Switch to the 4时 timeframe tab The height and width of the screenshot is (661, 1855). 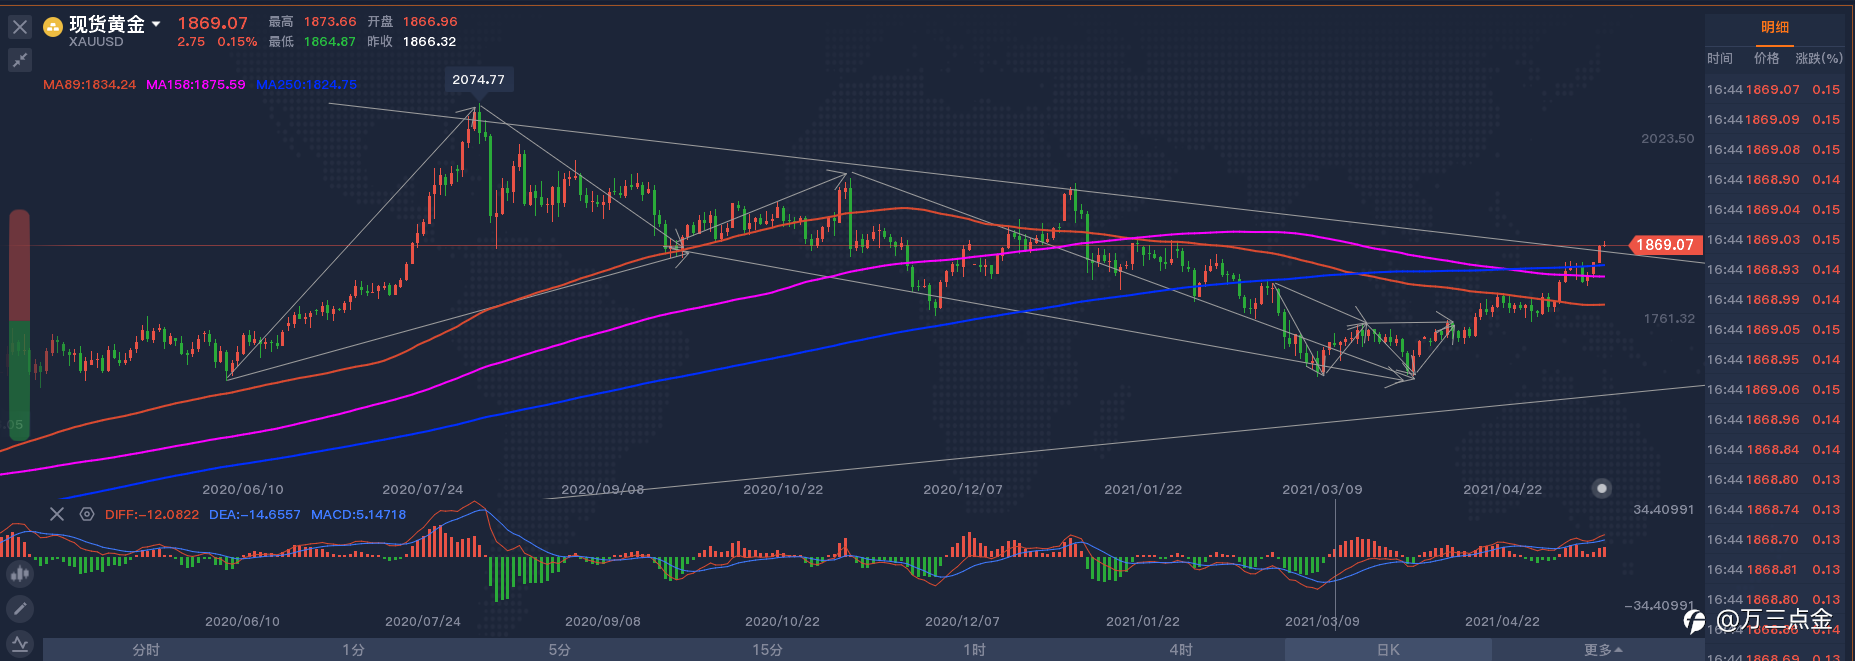1181,650
